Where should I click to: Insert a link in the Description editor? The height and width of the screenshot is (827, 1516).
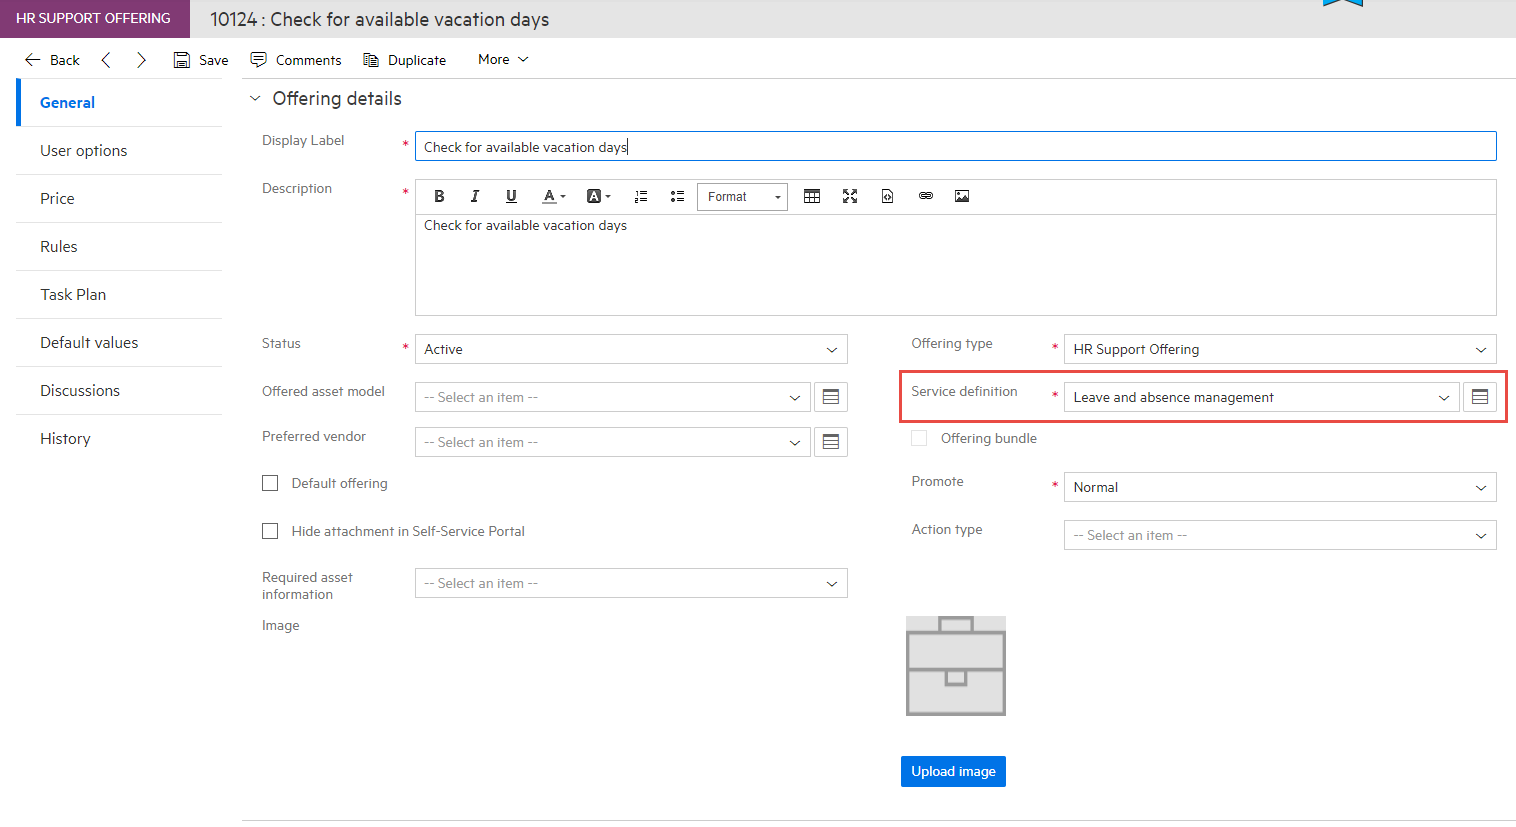[x=925, y=196]
